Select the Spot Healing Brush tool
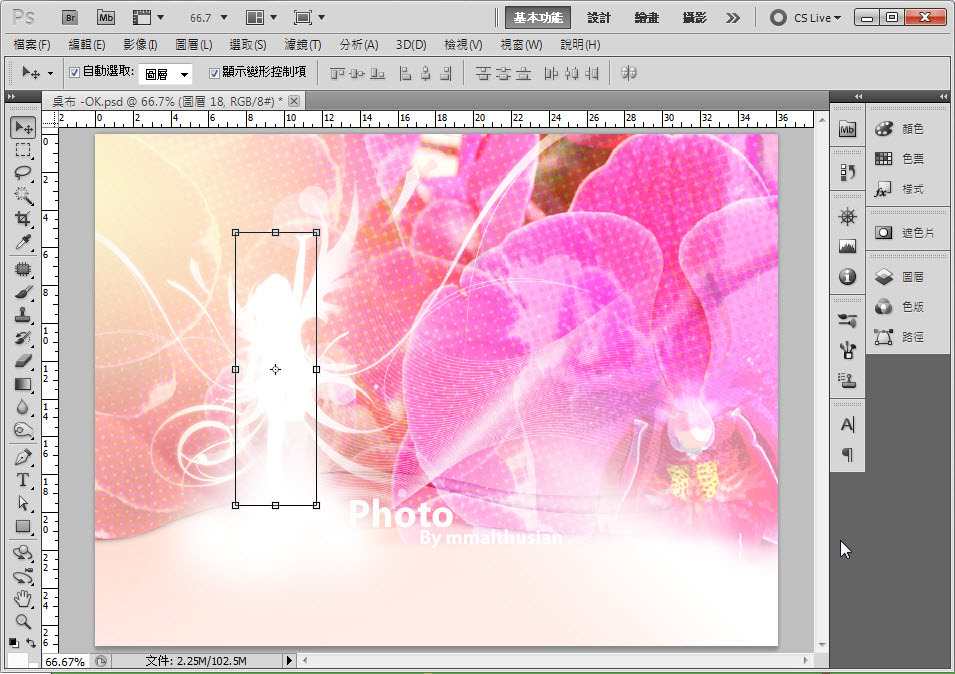The image size is (955, 674). [x=23, y=269]
